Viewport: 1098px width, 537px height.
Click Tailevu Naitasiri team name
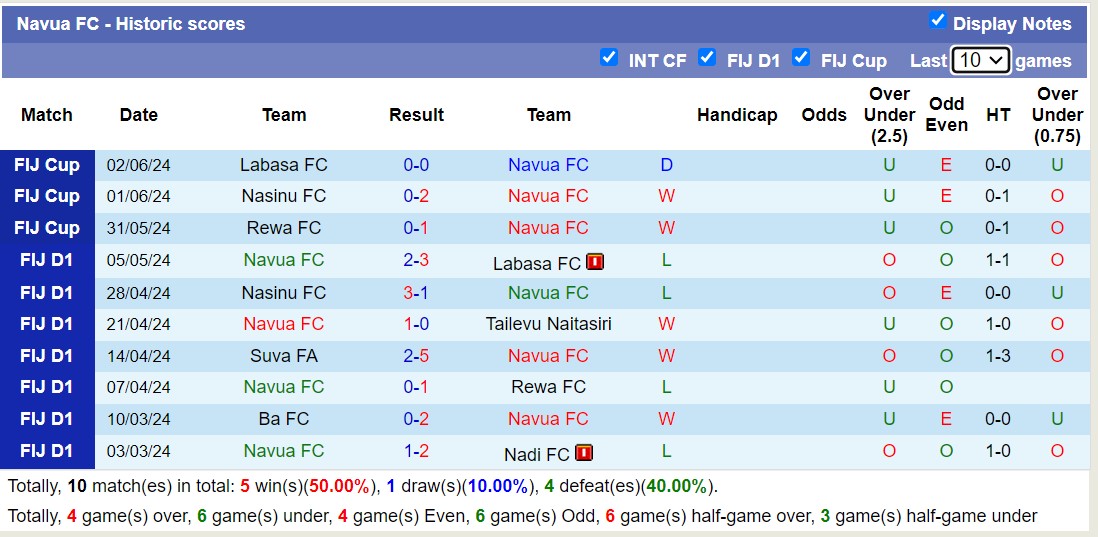tap(548, 324)
